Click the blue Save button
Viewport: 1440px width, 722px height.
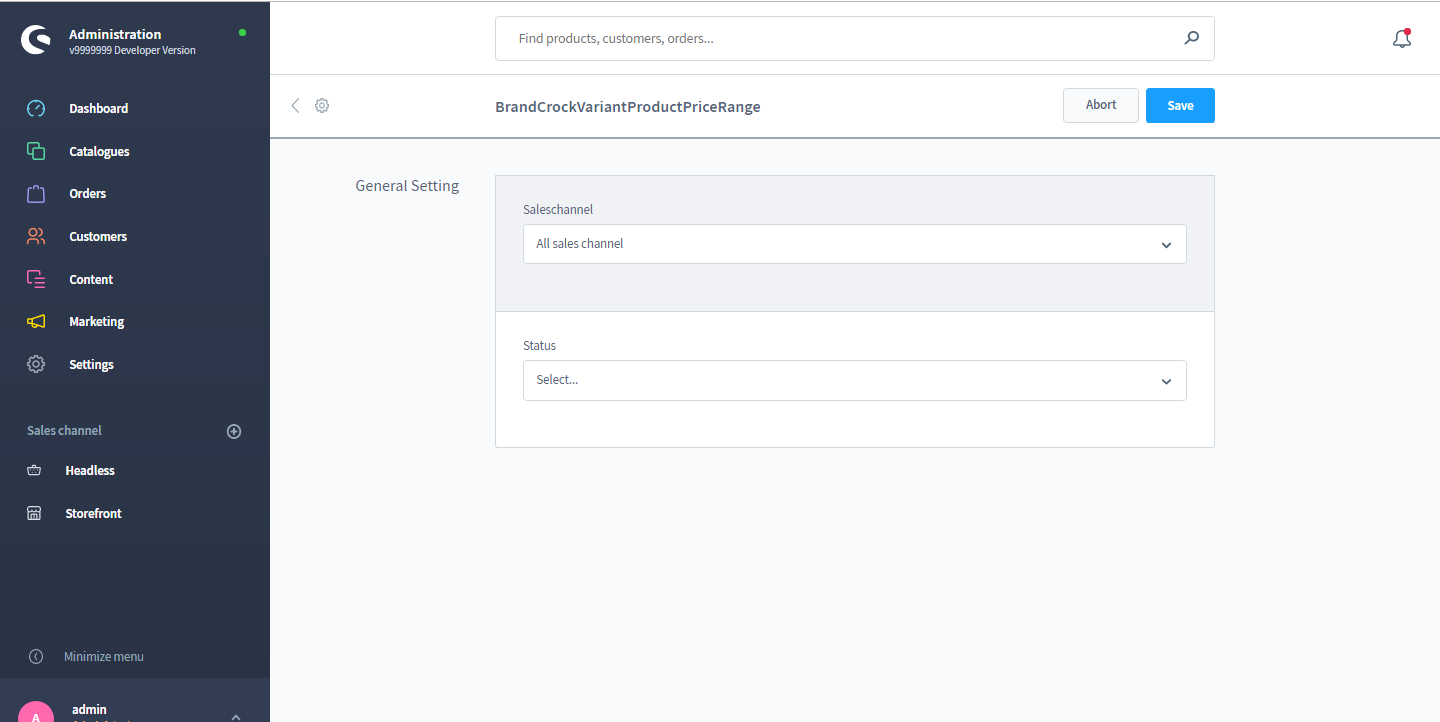pyautogui.click(x=1180, y=105)
